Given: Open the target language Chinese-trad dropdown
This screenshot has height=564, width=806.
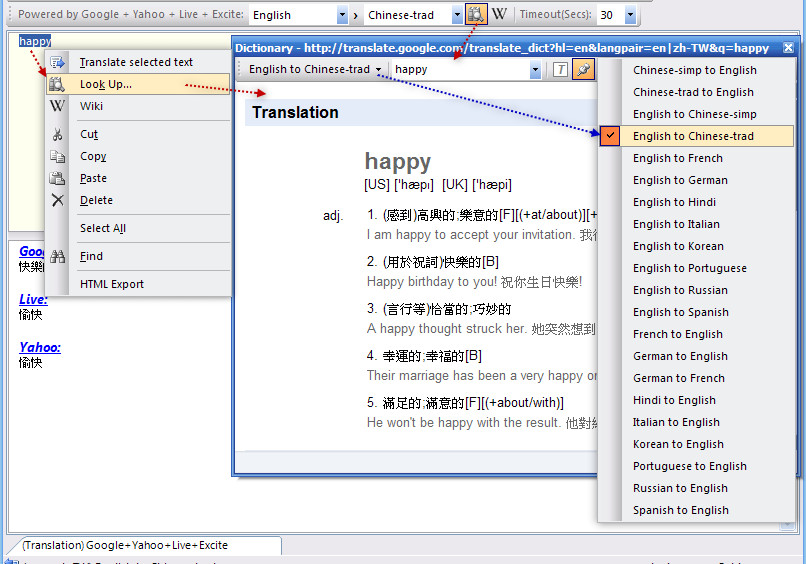Looking at the screenshot, I should (x=457, y=15).
